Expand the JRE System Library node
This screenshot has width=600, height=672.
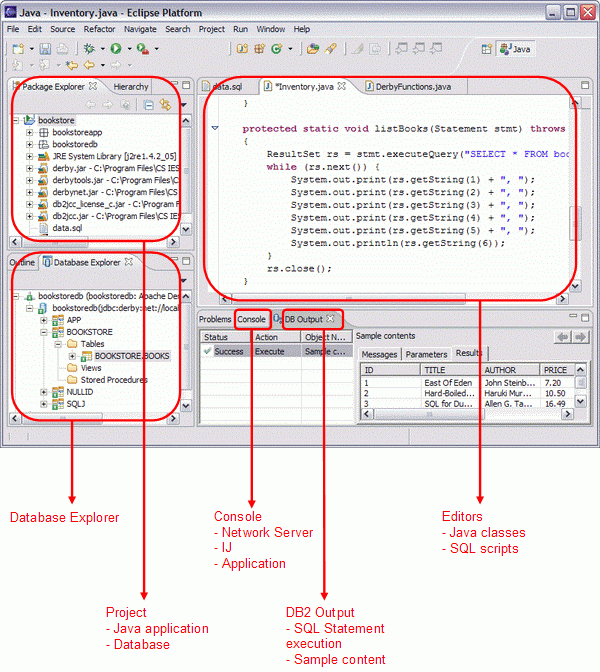30,156
